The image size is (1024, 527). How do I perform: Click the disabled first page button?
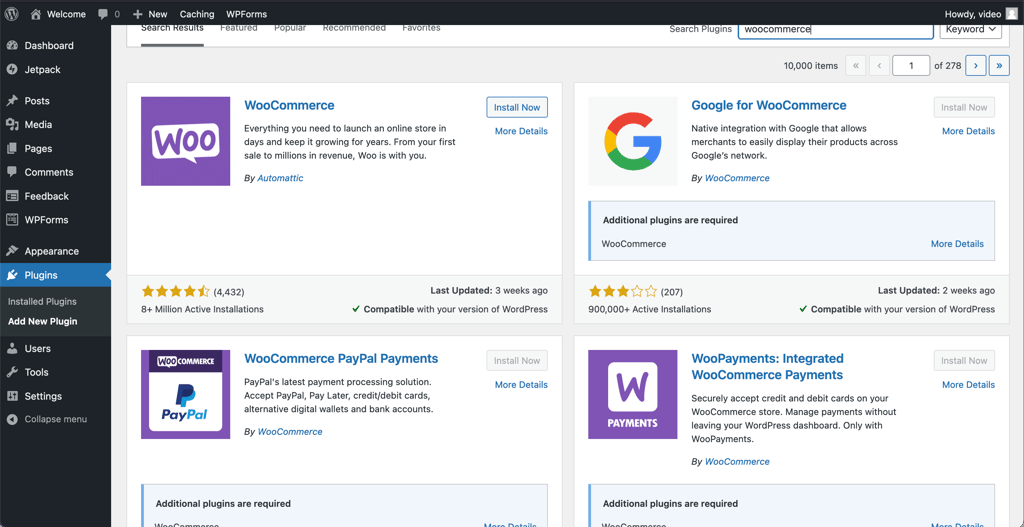coord(856,65)
